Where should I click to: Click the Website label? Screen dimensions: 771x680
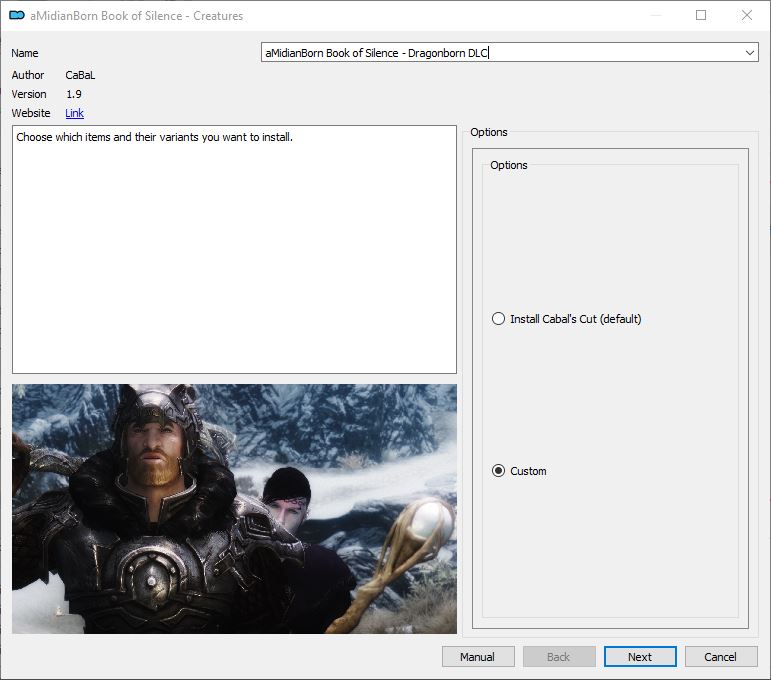(x=30, y=113)
